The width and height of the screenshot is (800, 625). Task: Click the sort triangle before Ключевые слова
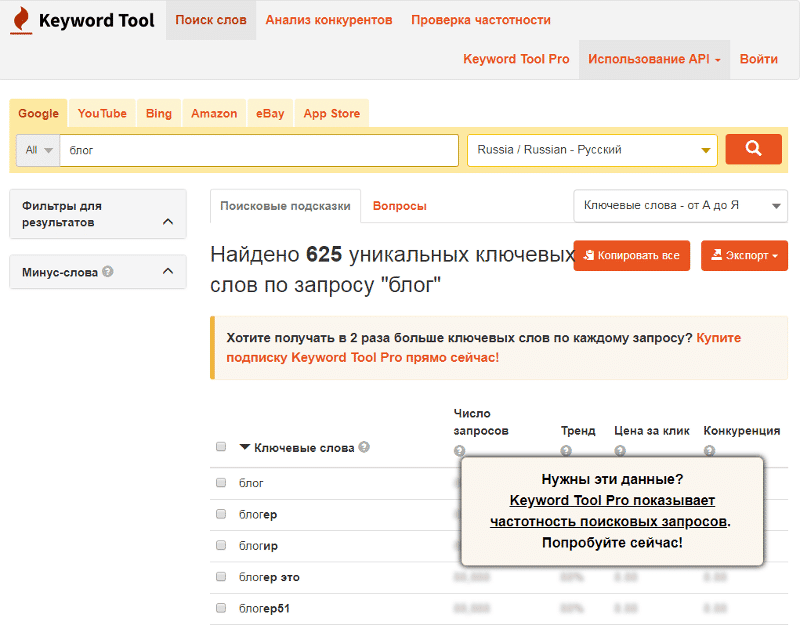[245, 448]
